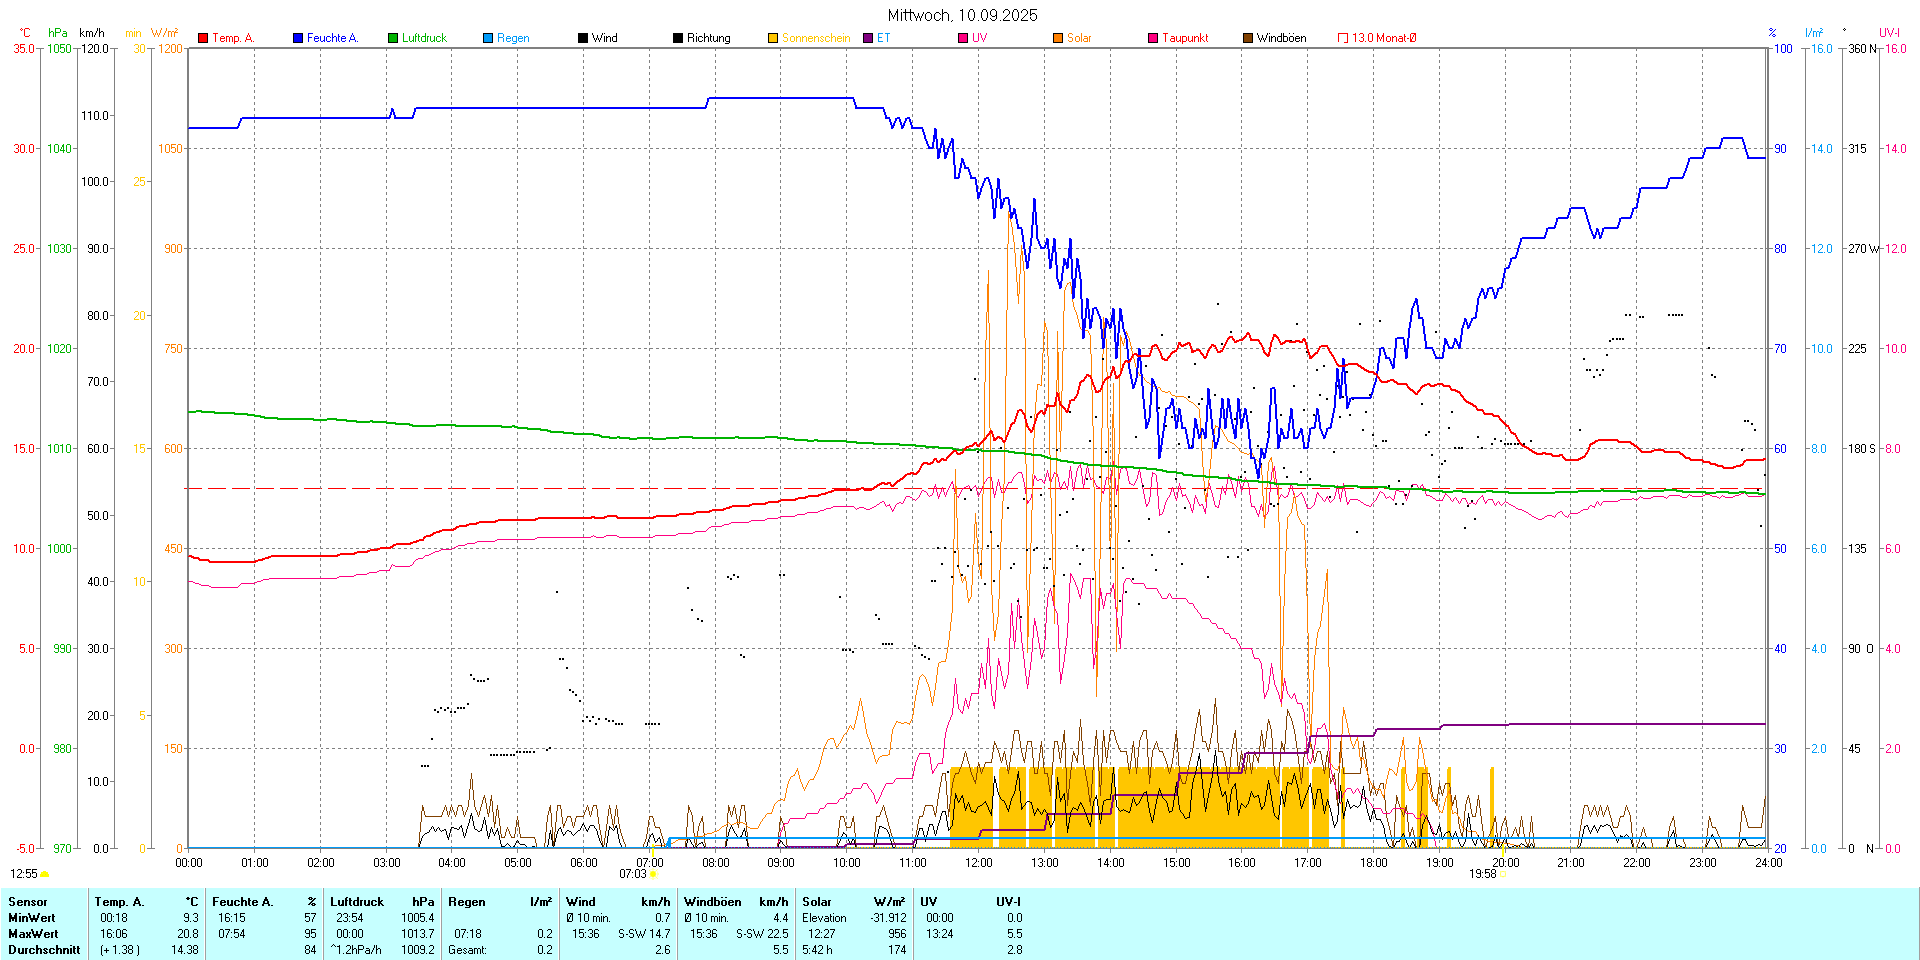Click the sunset icon at 19:58

(x=1502, y=874)
